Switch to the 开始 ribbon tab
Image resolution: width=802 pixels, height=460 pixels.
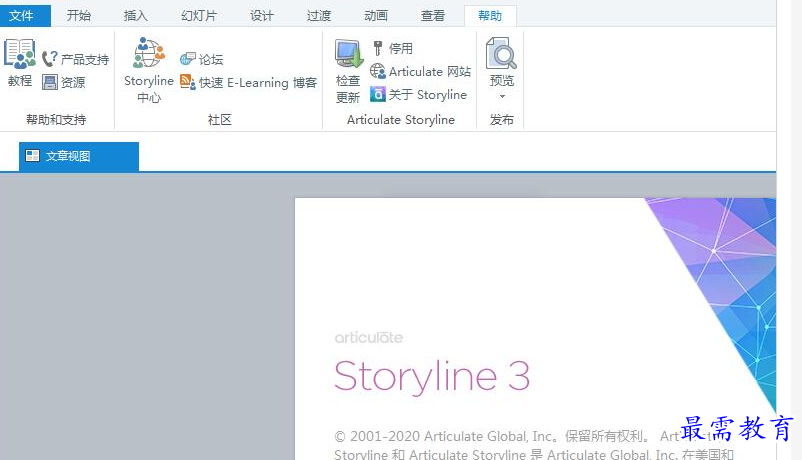79,16
